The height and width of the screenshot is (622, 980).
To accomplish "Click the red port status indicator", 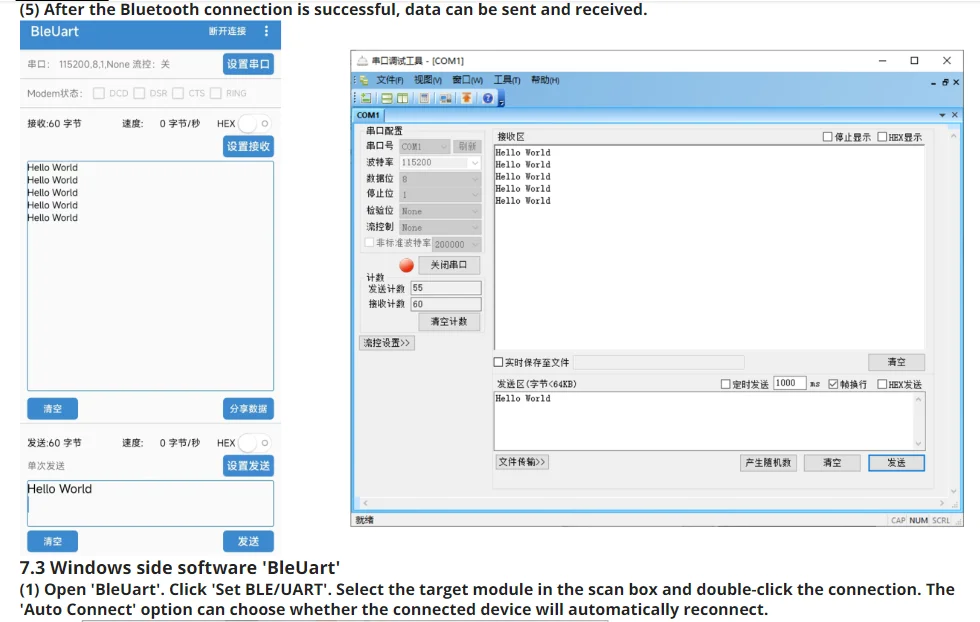I will (406, 265).
